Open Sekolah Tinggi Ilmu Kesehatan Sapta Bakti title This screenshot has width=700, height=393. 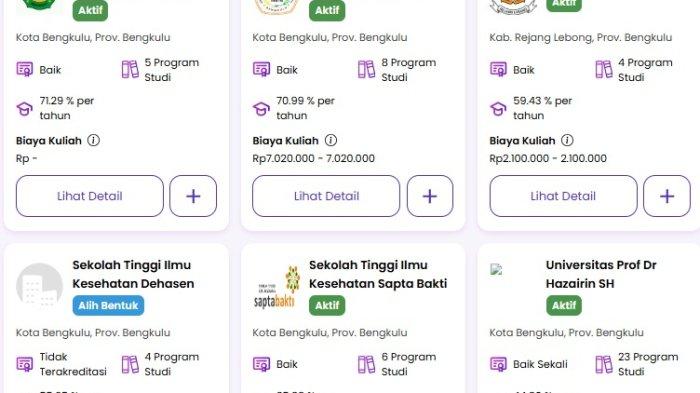pos(378,274)
